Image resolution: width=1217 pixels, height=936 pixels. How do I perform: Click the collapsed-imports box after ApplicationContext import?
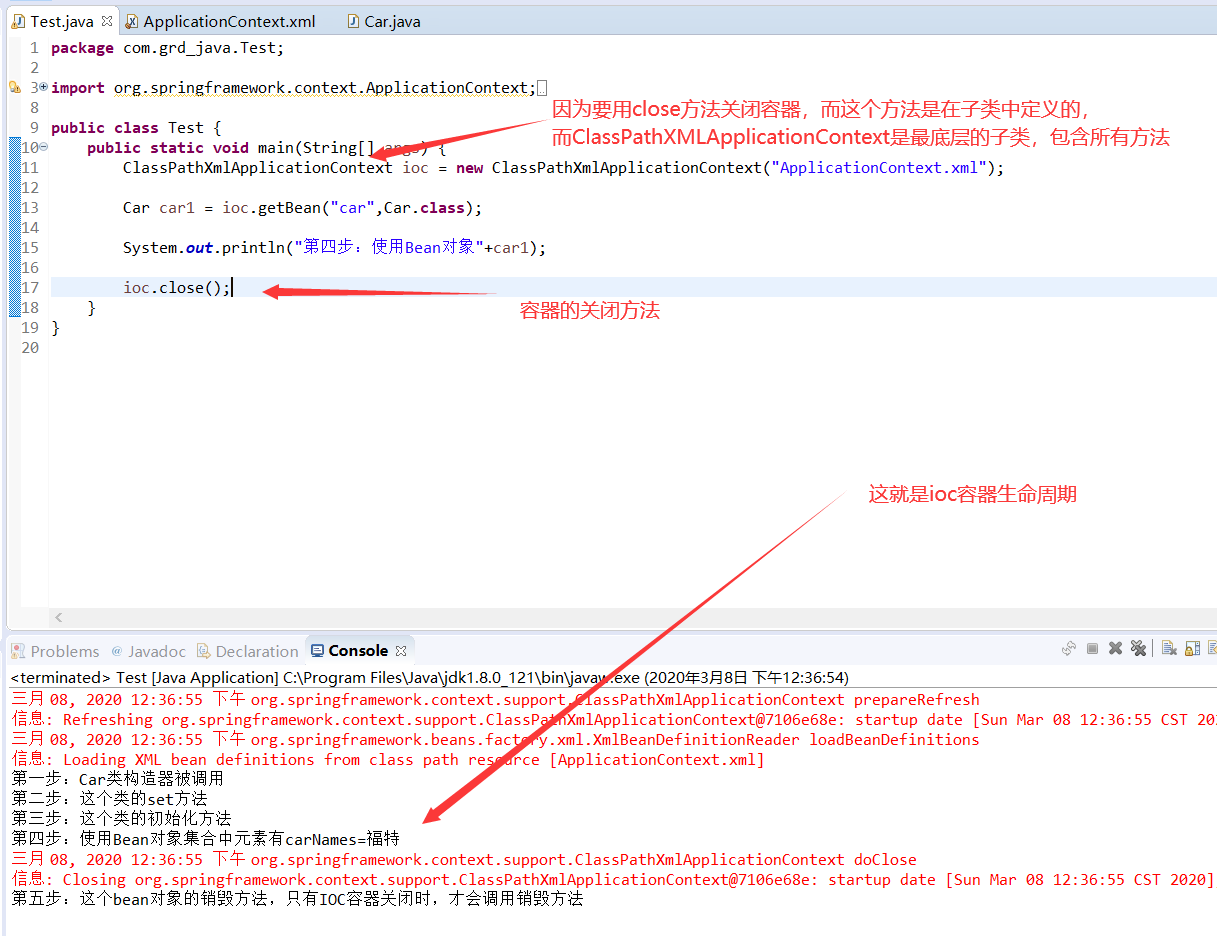tap(542, 88)
